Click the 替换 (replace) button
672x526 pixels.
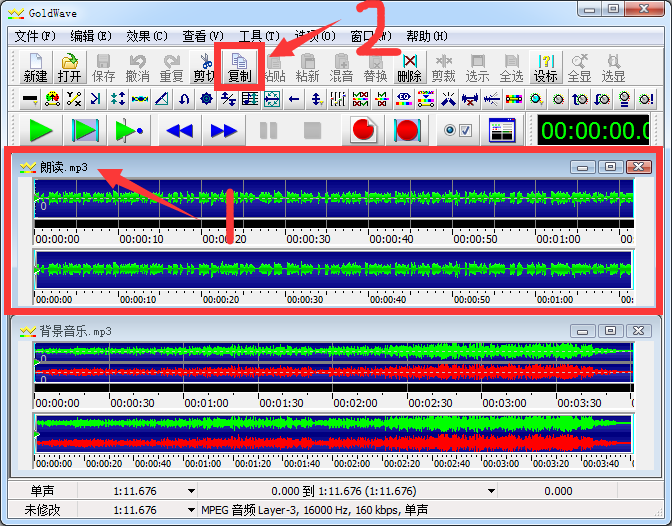(x=375, y=67)
